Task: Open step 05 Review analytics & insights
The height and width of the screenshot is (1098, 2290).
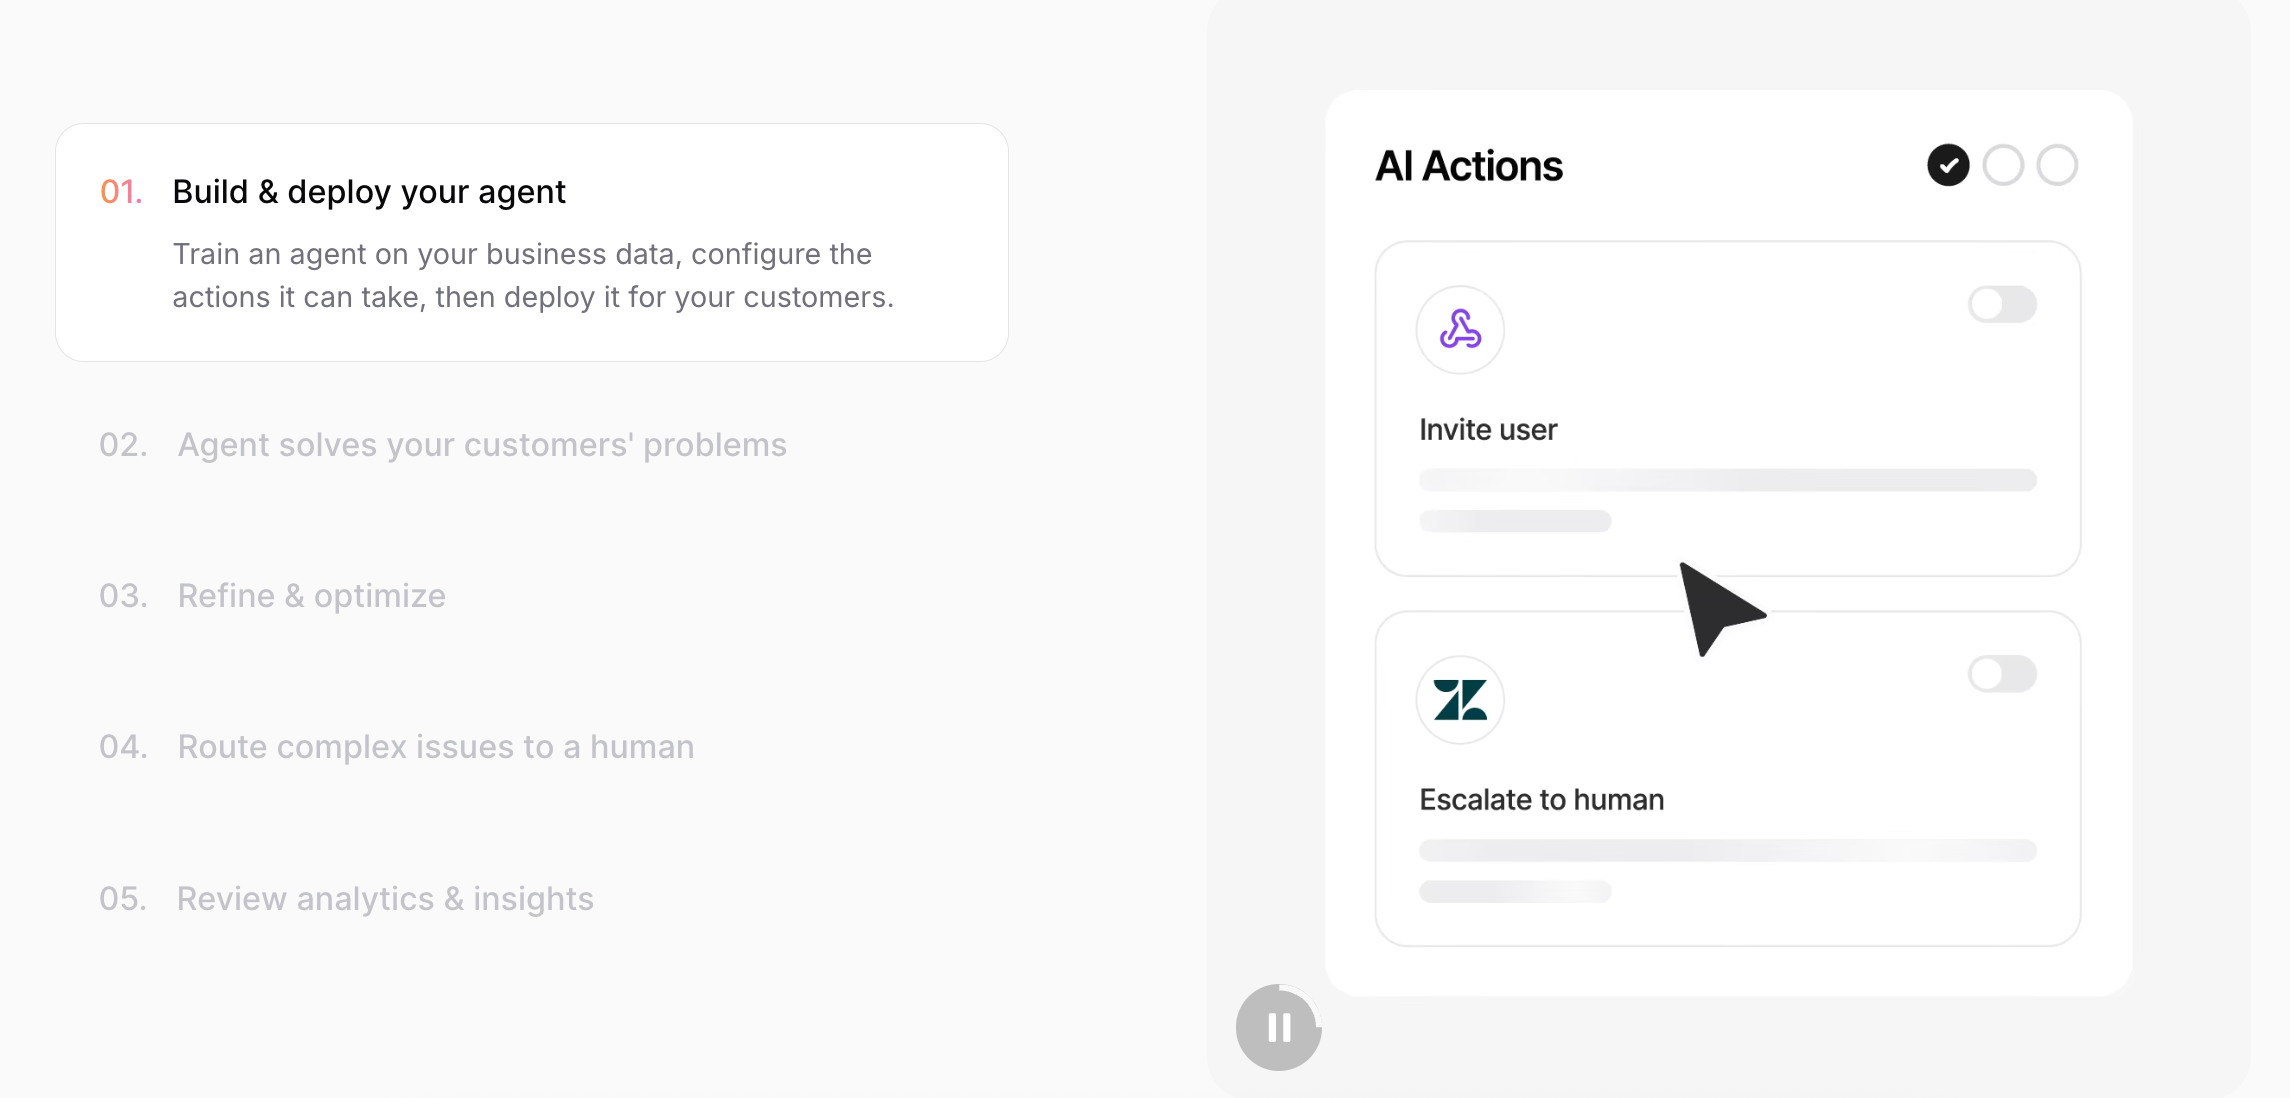Action: point(346,899)
